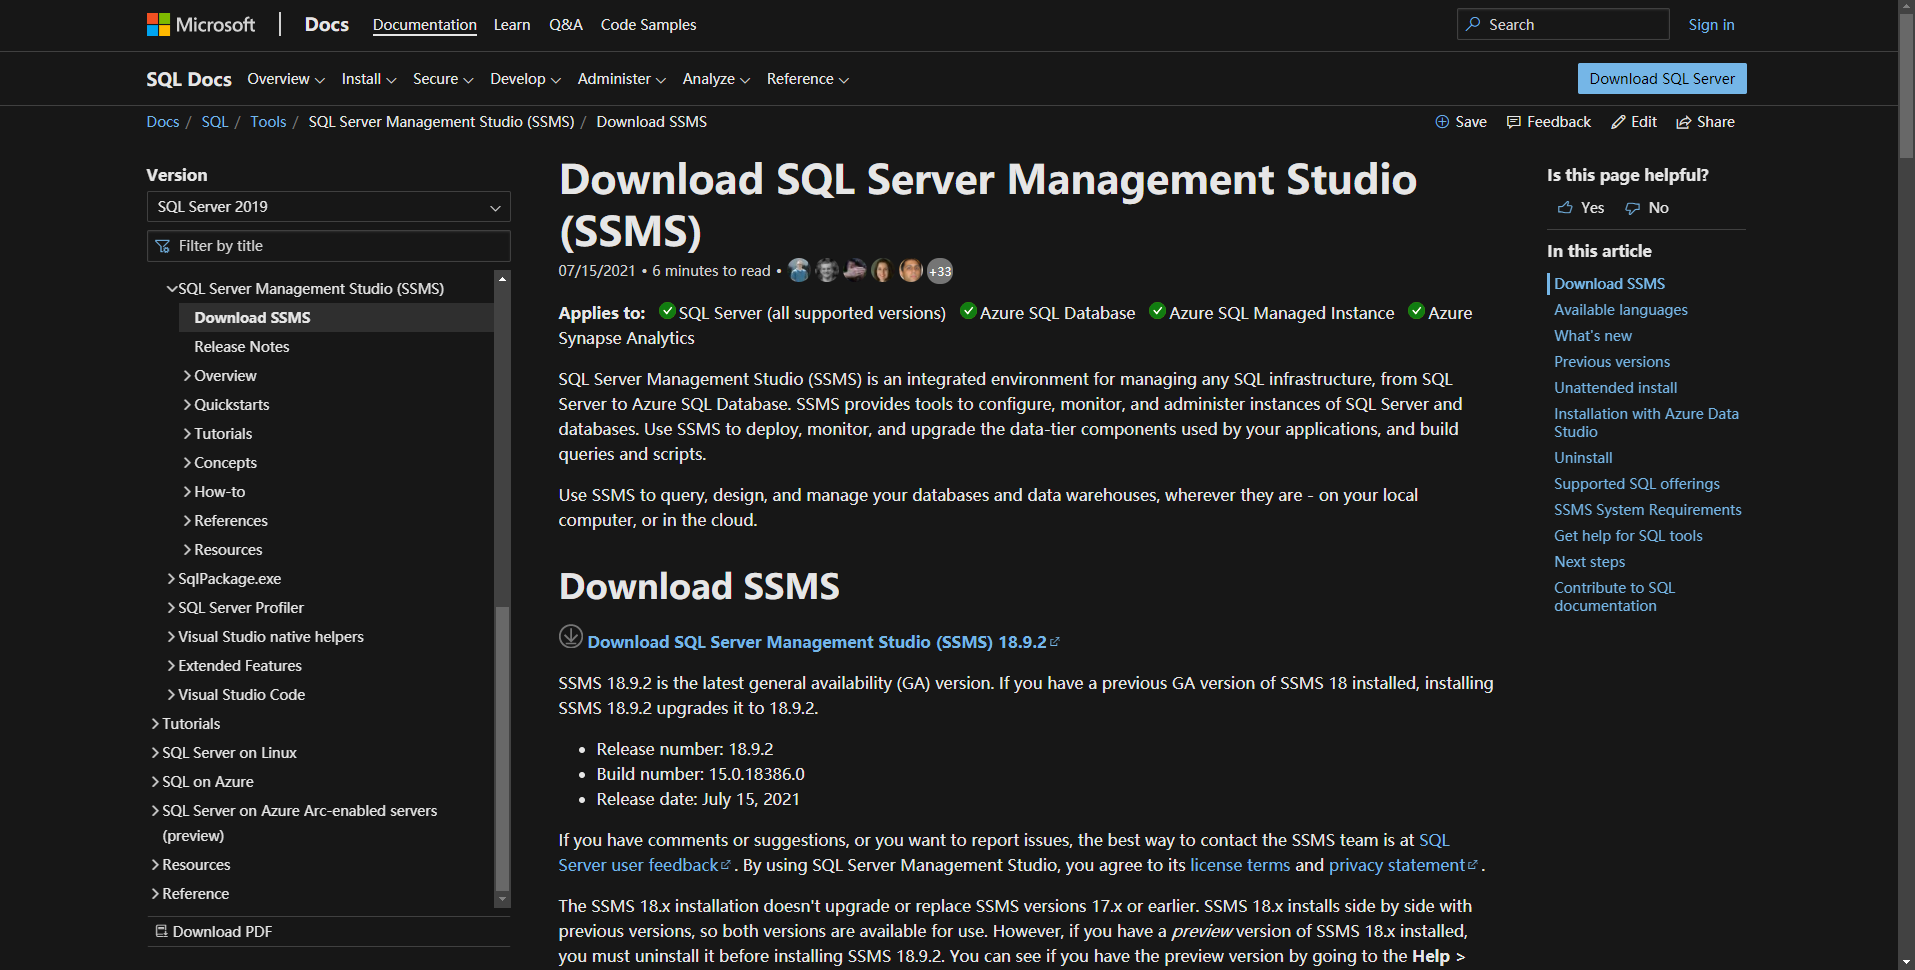Viewport: 1915px width, 970px height.
Task: Click the Feedback speech icon
Action: (x=1514, y=122)
